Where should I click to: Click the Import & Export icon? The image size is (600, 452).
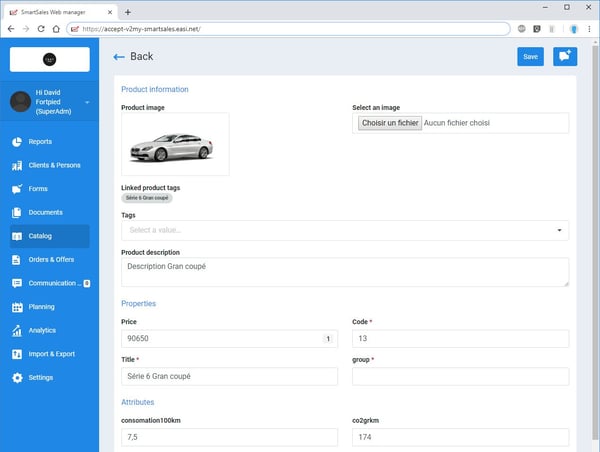click(x=17, y=354)
